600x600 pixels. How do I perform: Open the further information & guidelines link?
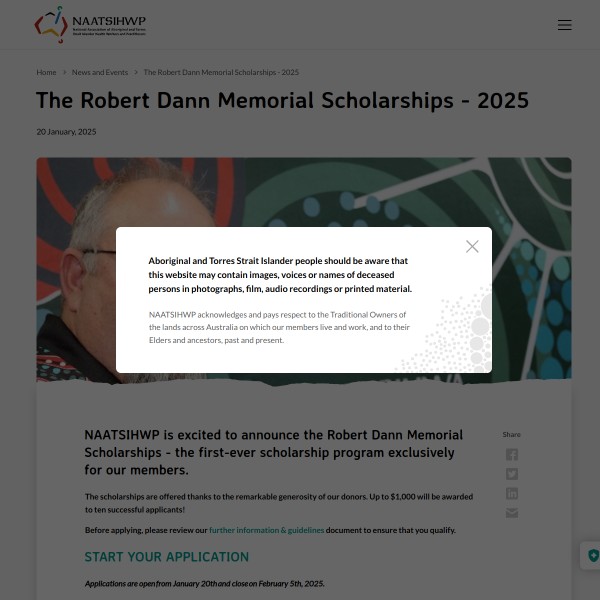click(266, 530)
